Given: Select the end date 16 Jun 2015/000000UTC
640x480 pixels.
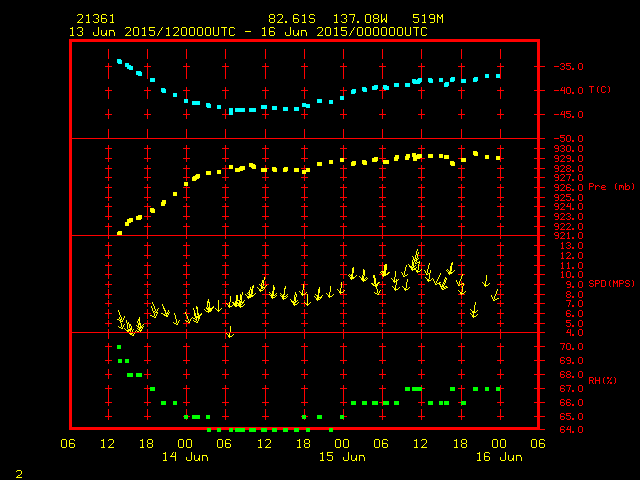Looking at the screenshot, I should [350, 32].
